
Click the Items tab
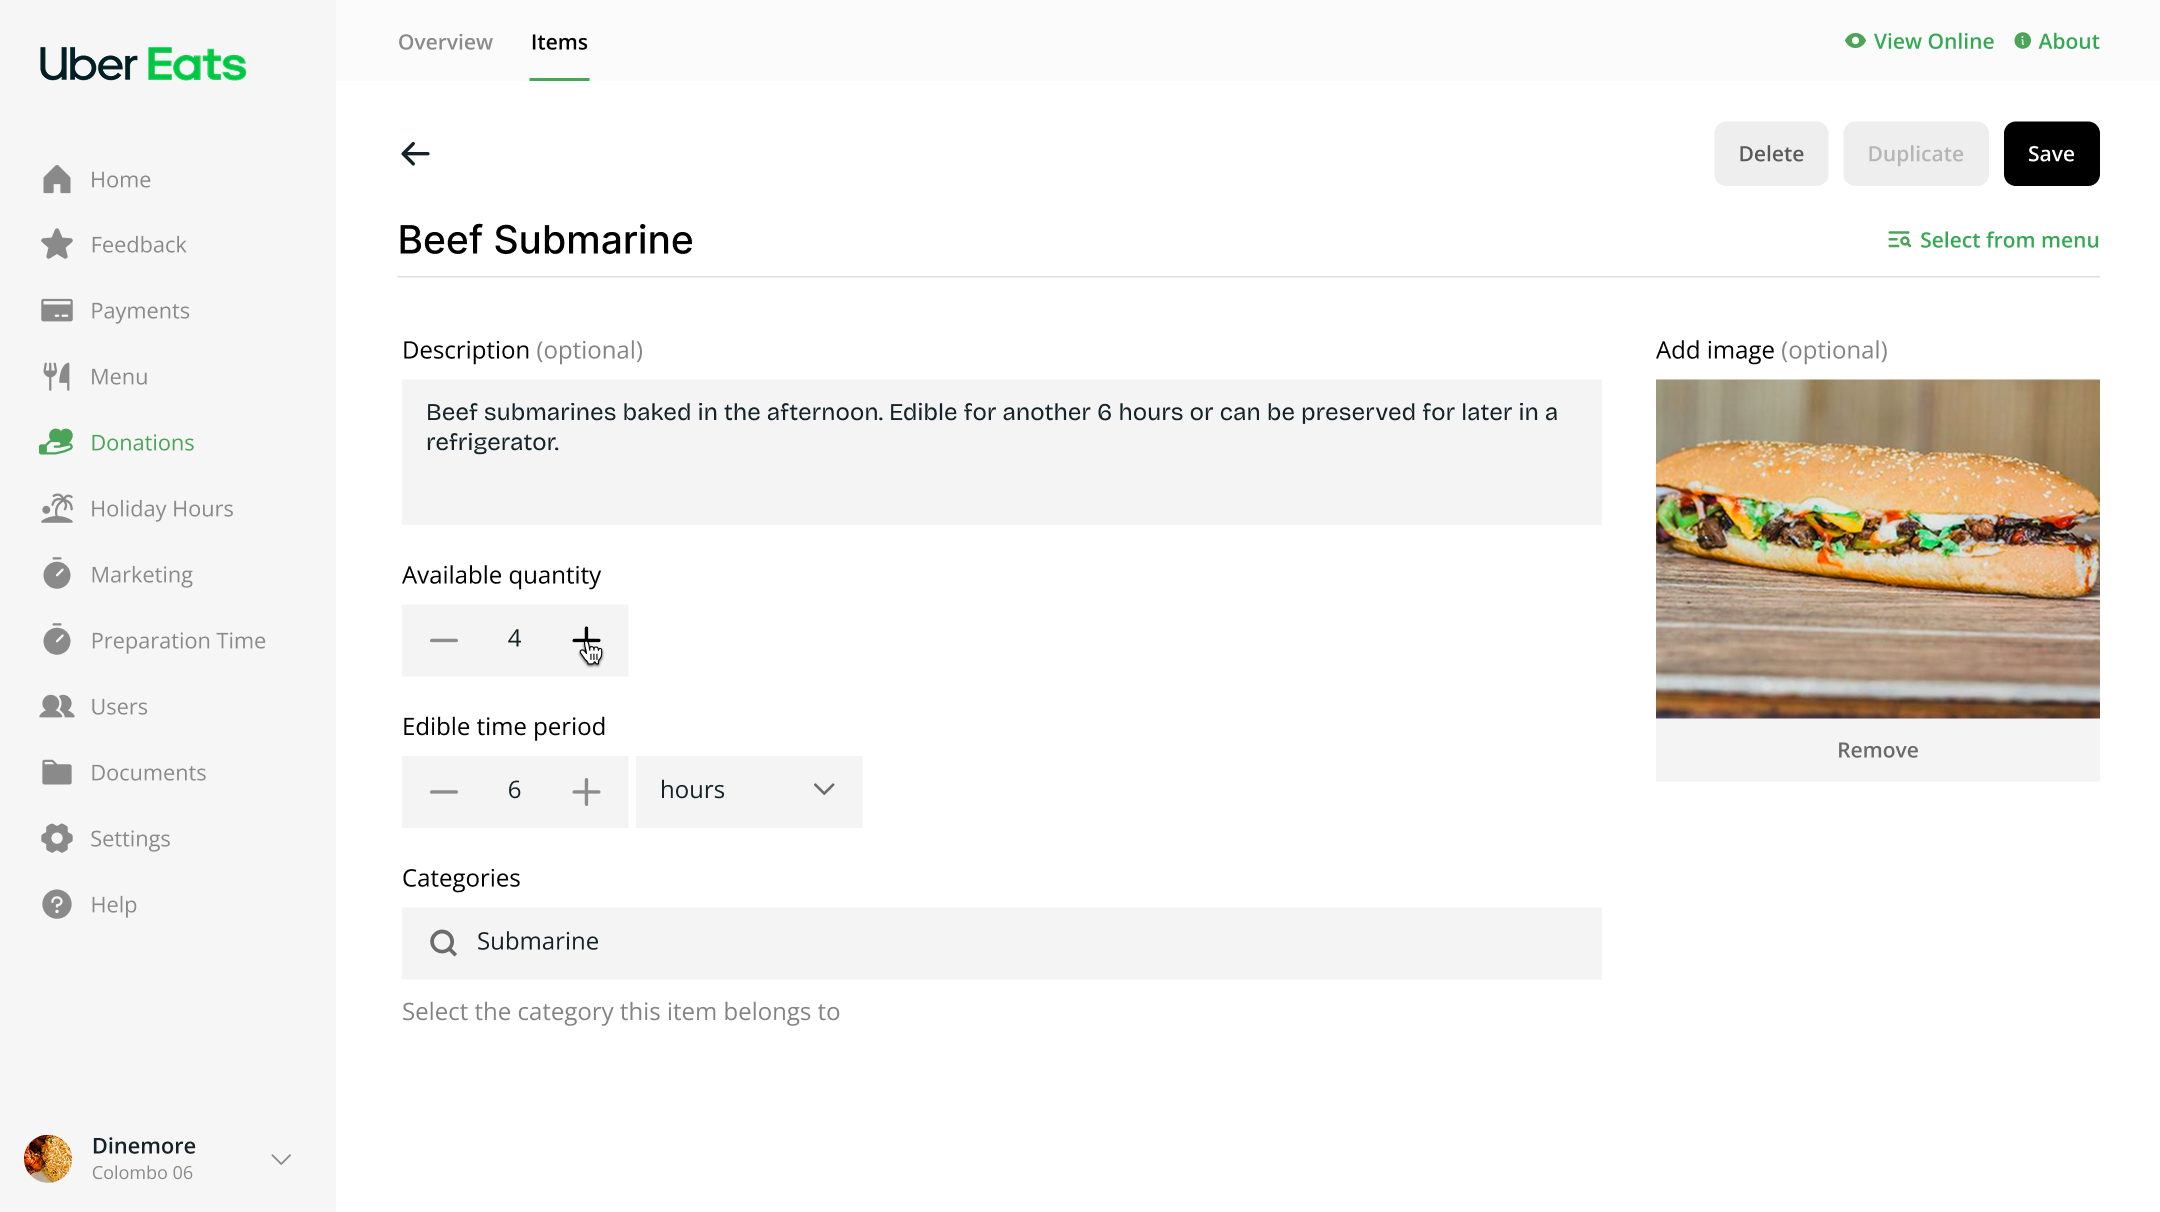pos(559,42)
